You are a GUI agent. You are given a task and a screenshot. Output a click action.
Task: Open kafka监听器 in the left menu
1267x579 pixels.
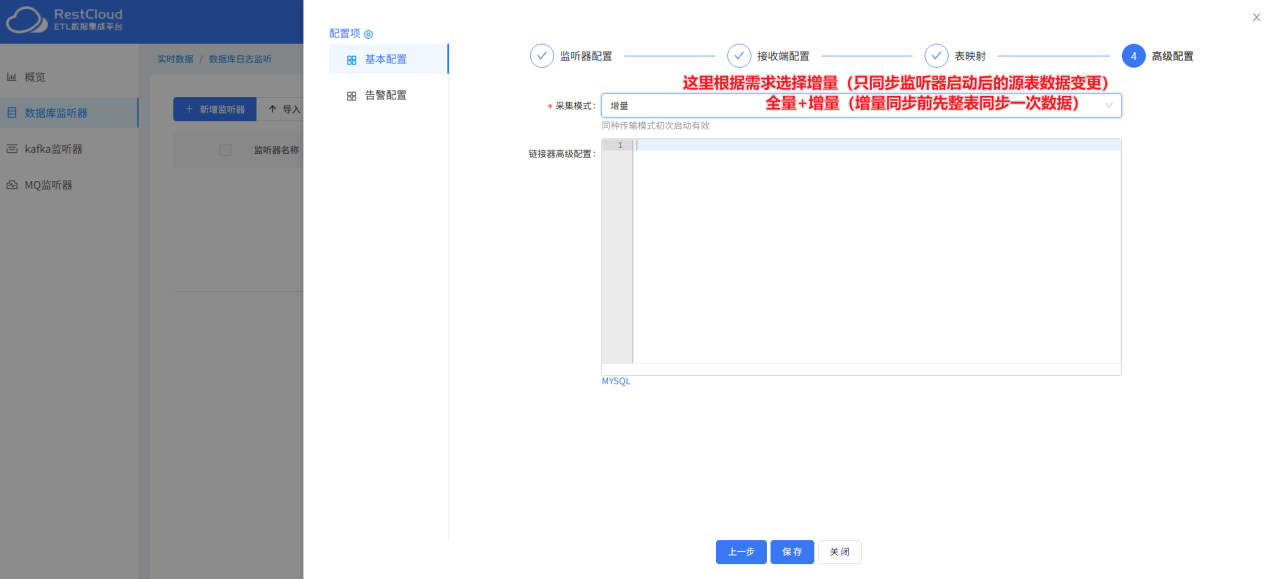[69, 149]
